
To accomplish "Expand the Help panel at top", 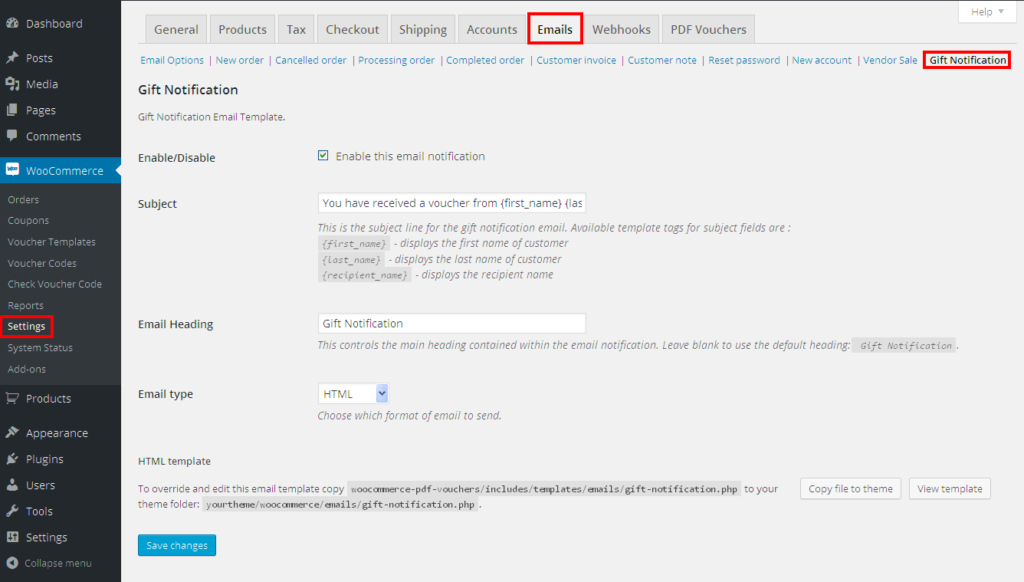I will point(987,12).
